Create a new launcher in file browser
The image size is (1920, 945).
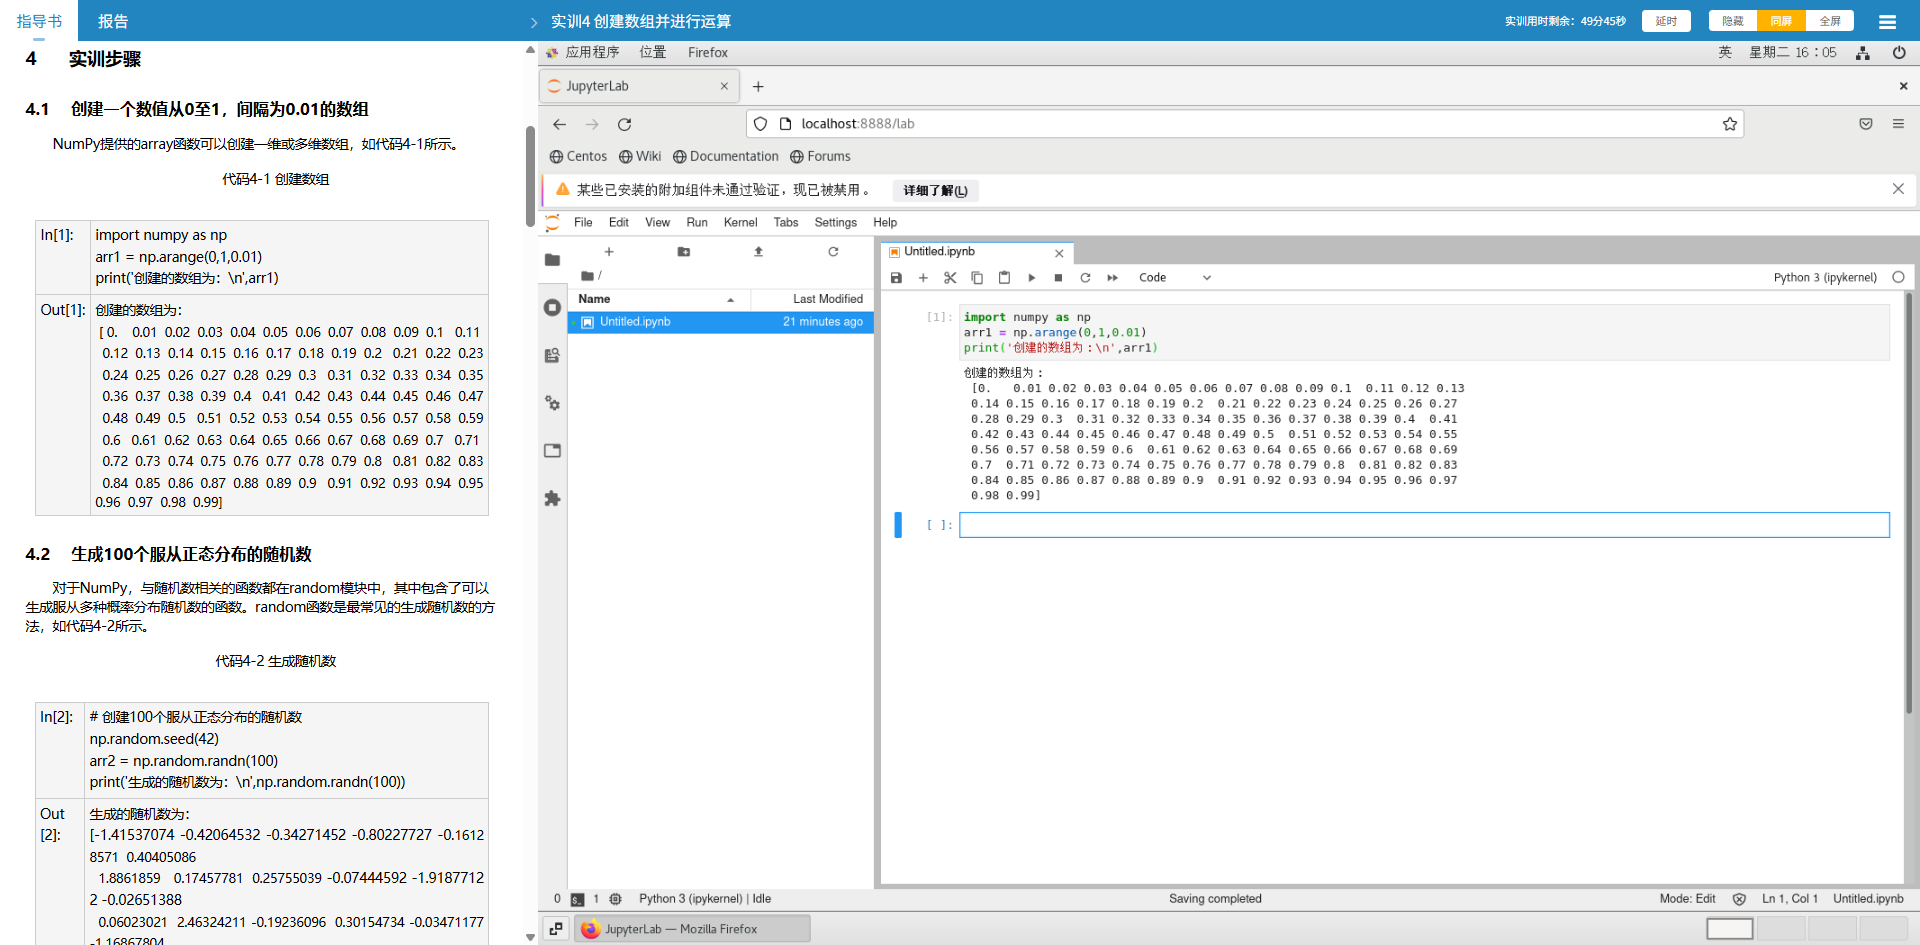click(609, 252)
